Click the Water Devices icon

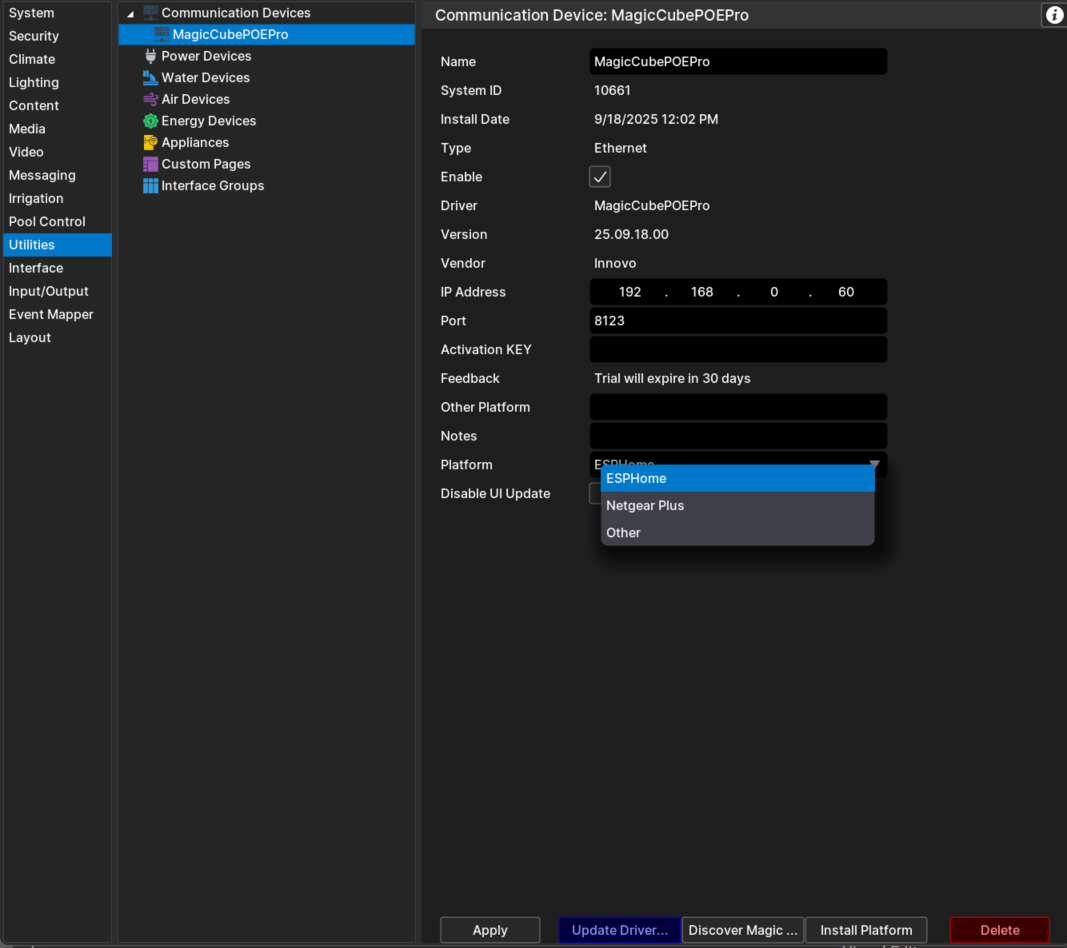pos(151,78)
